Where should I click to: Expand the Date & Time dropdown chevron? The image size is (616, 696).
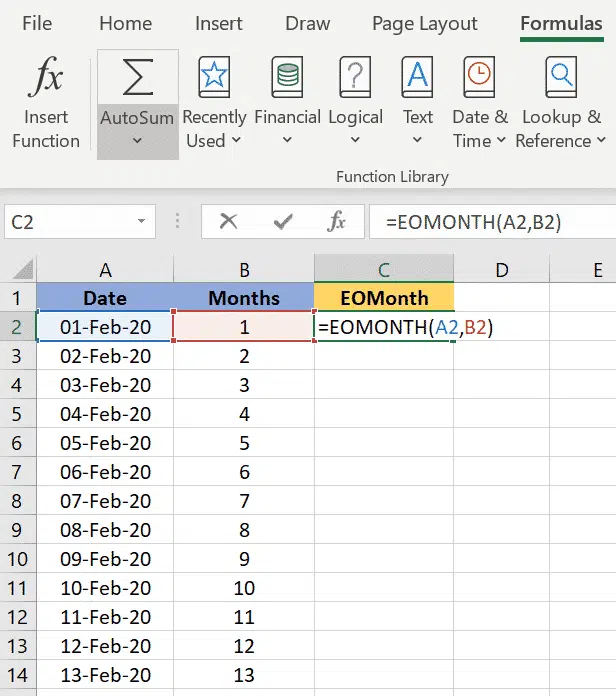coord(501,140)
